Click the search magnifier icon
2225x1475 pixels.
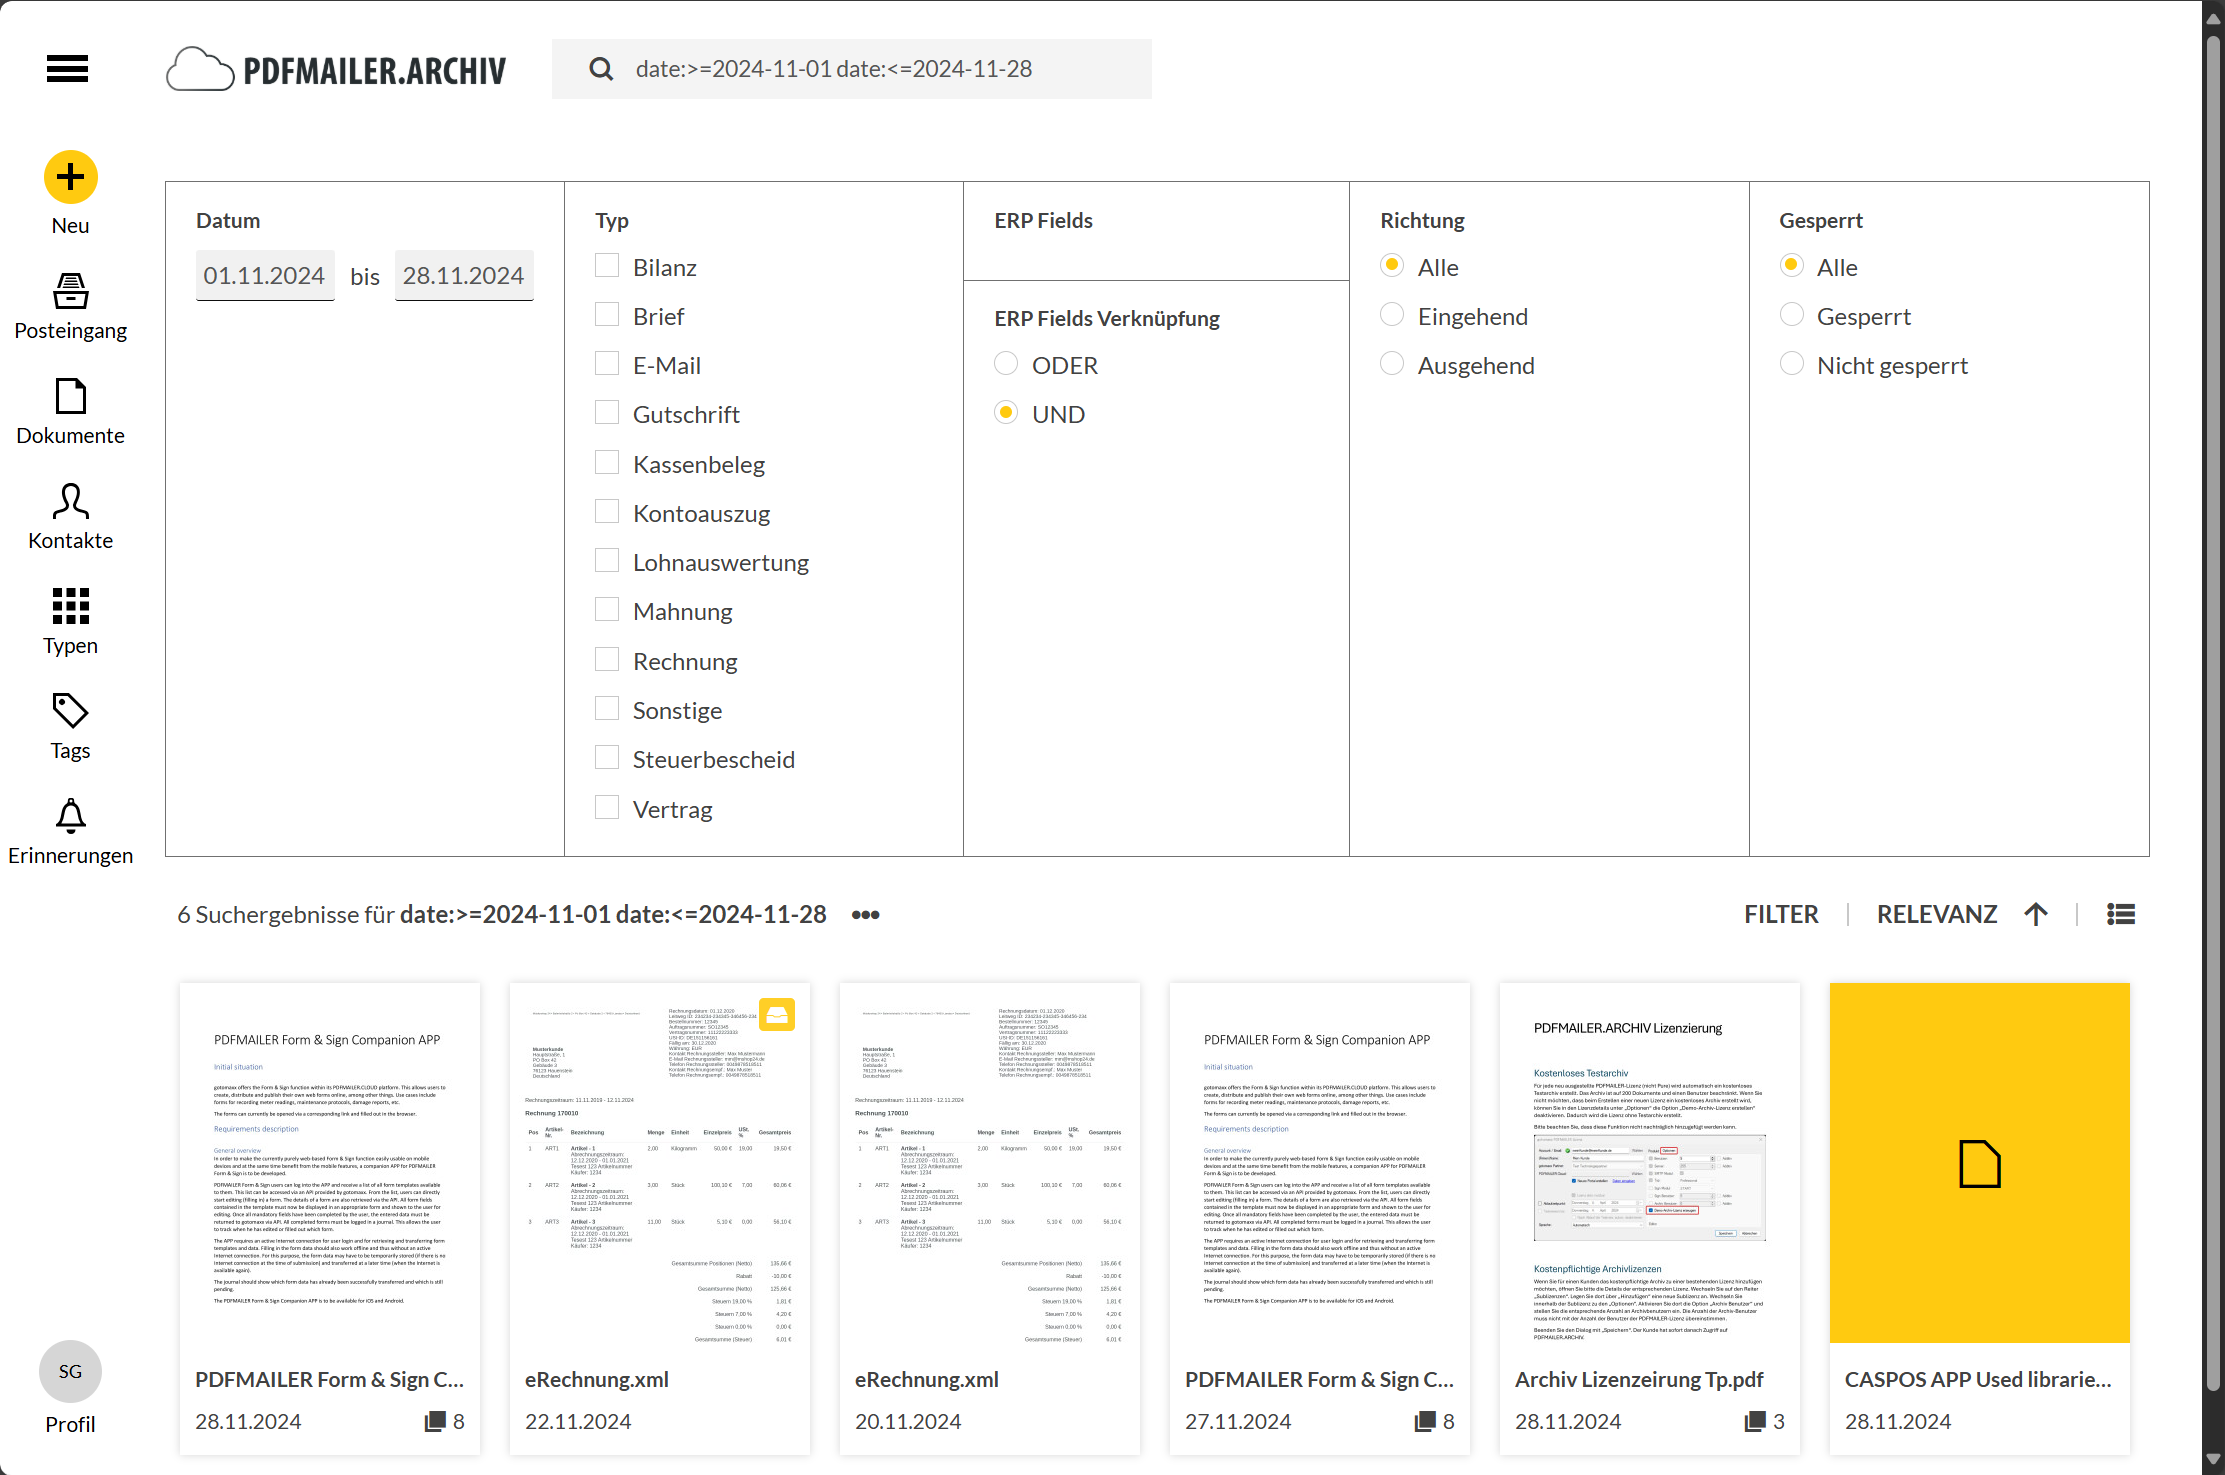tap(601, 69)
